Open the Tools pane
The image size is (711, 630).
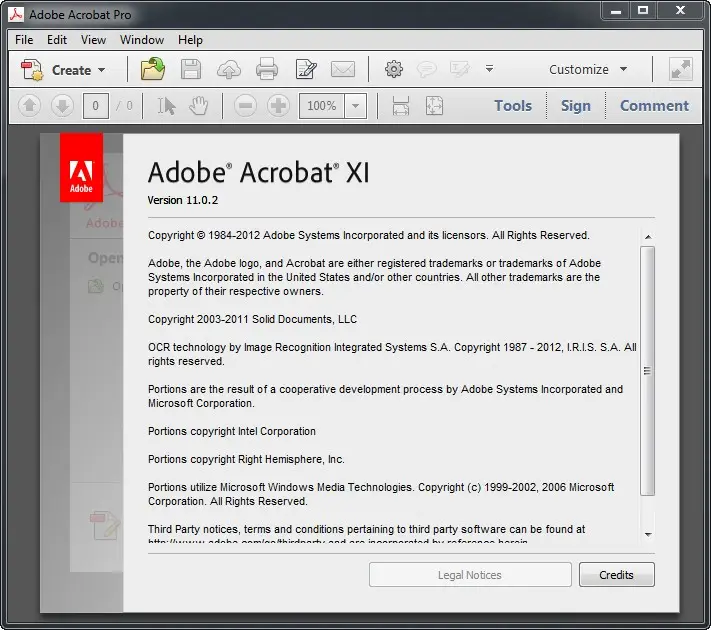coord(513,106)
